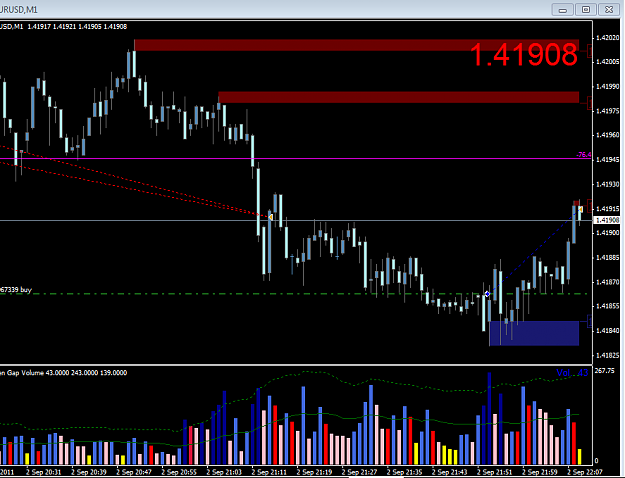Image resolution: width=625 pixels, height=478 pixels.
Task: Select the magenta horizontal level line
Action: (295, 159)
